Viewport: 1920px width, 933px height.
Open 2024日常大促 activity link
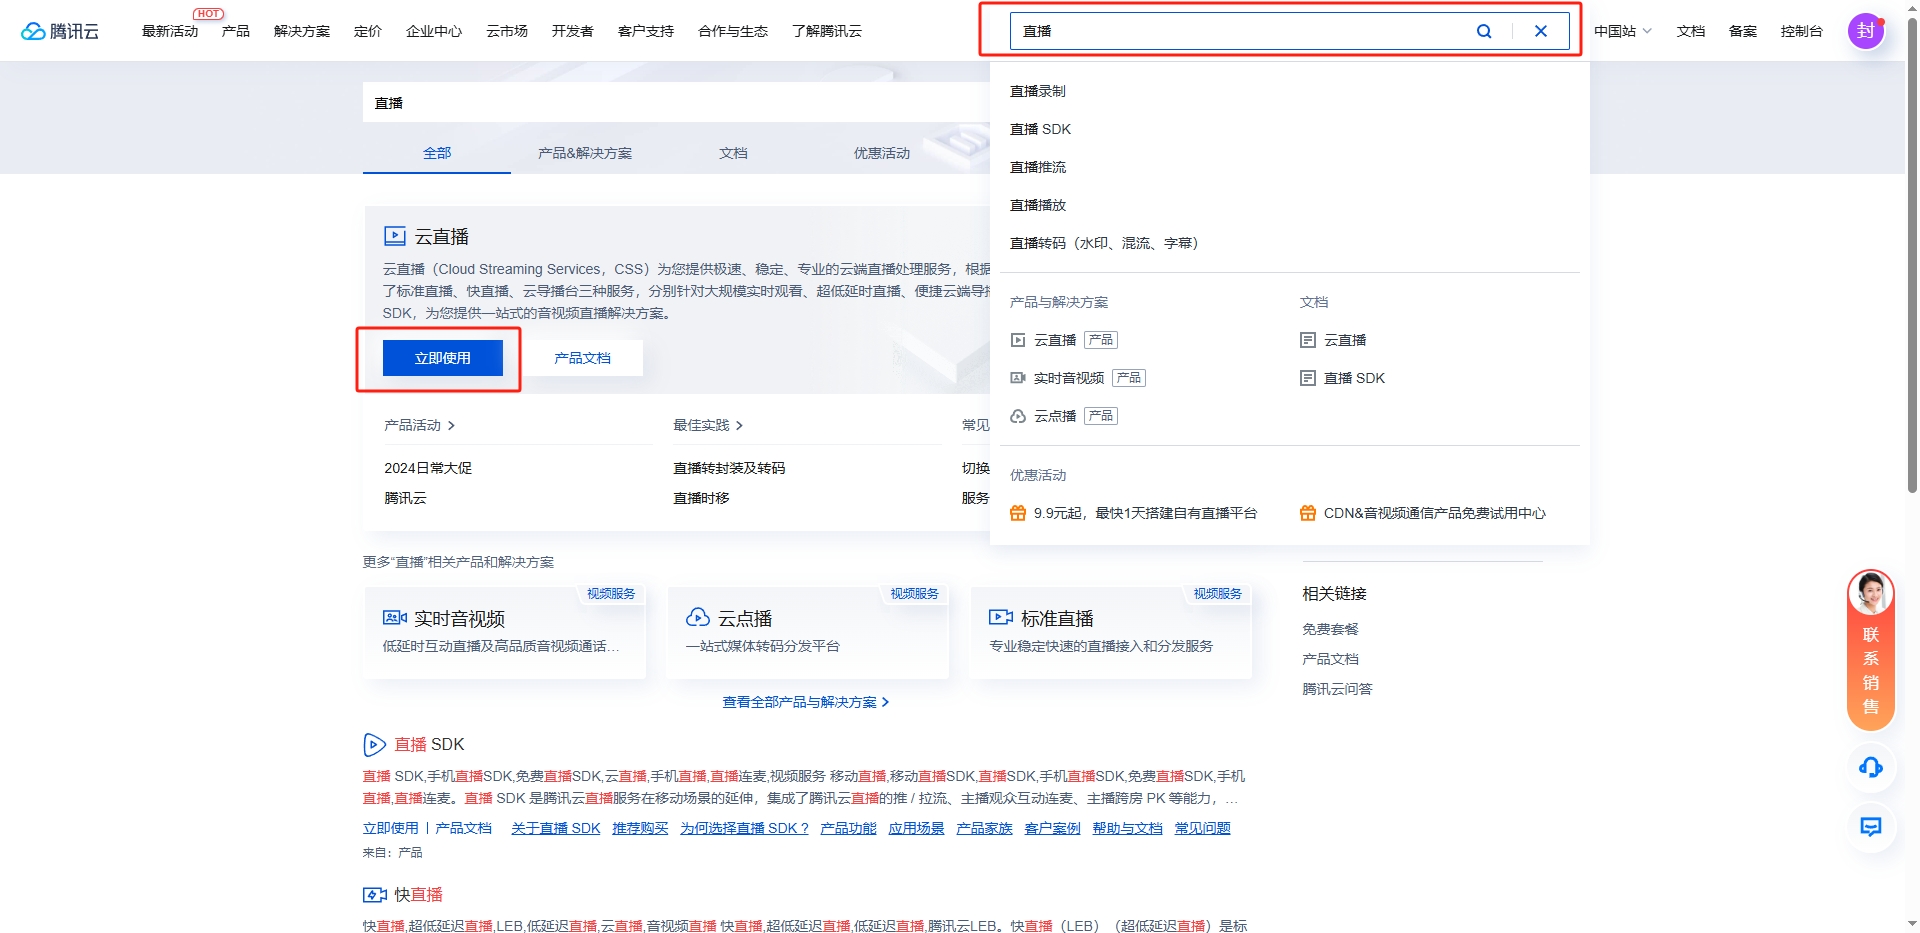click(x=428, y=468)
